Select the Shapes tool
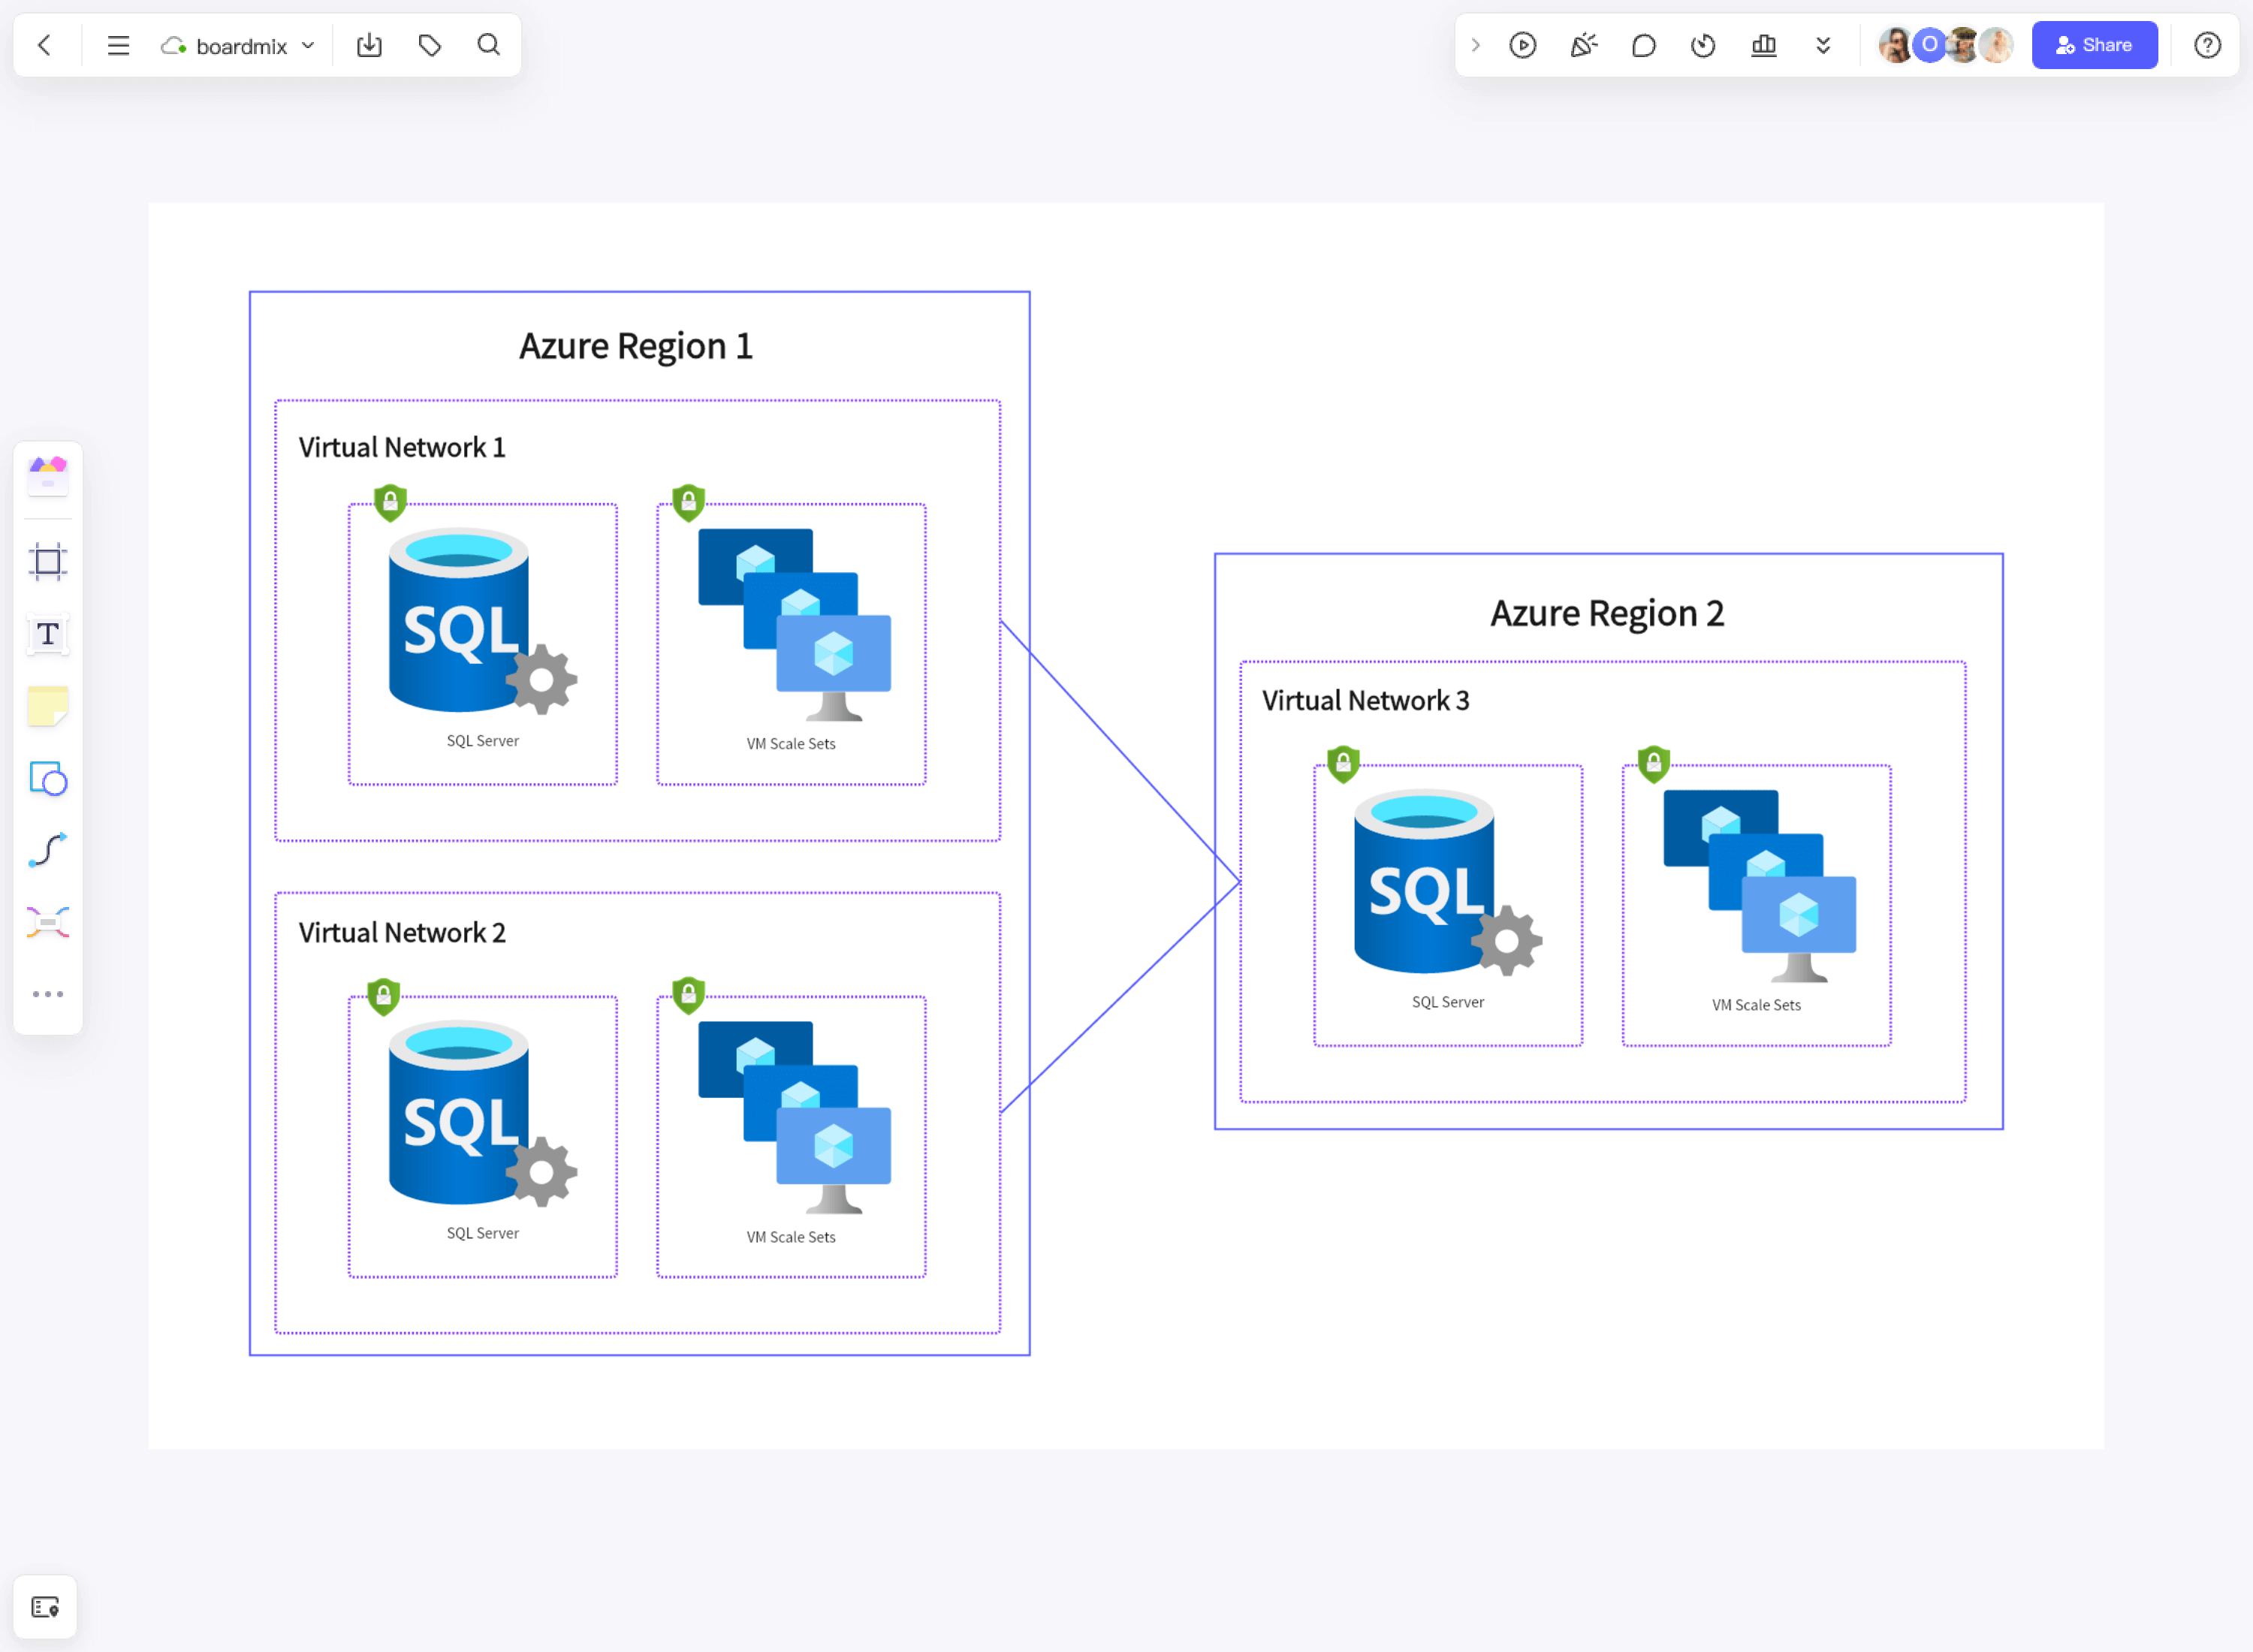 tap(48, 778)
